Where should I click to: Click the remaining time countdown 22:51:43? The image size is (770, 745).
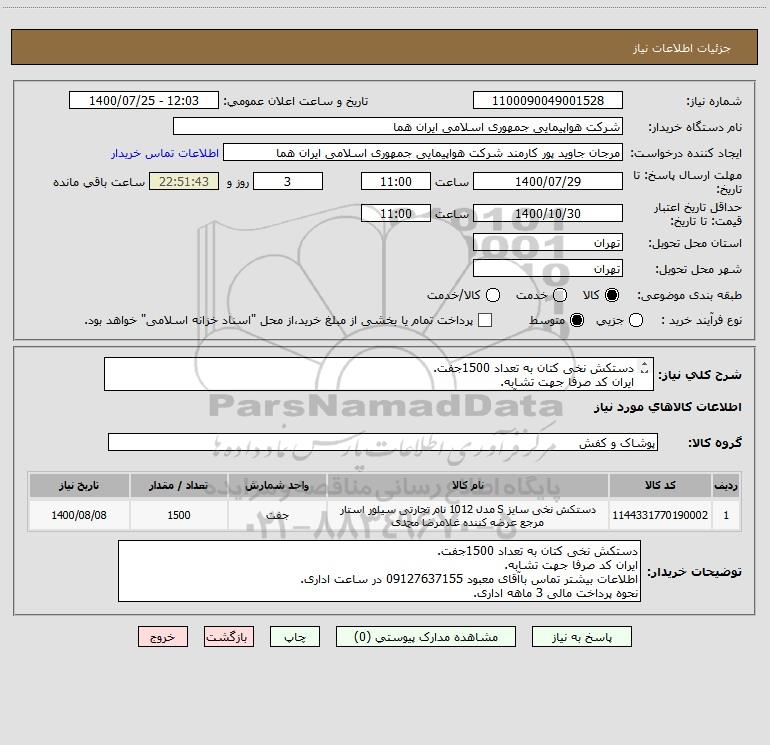click(184, 181)
